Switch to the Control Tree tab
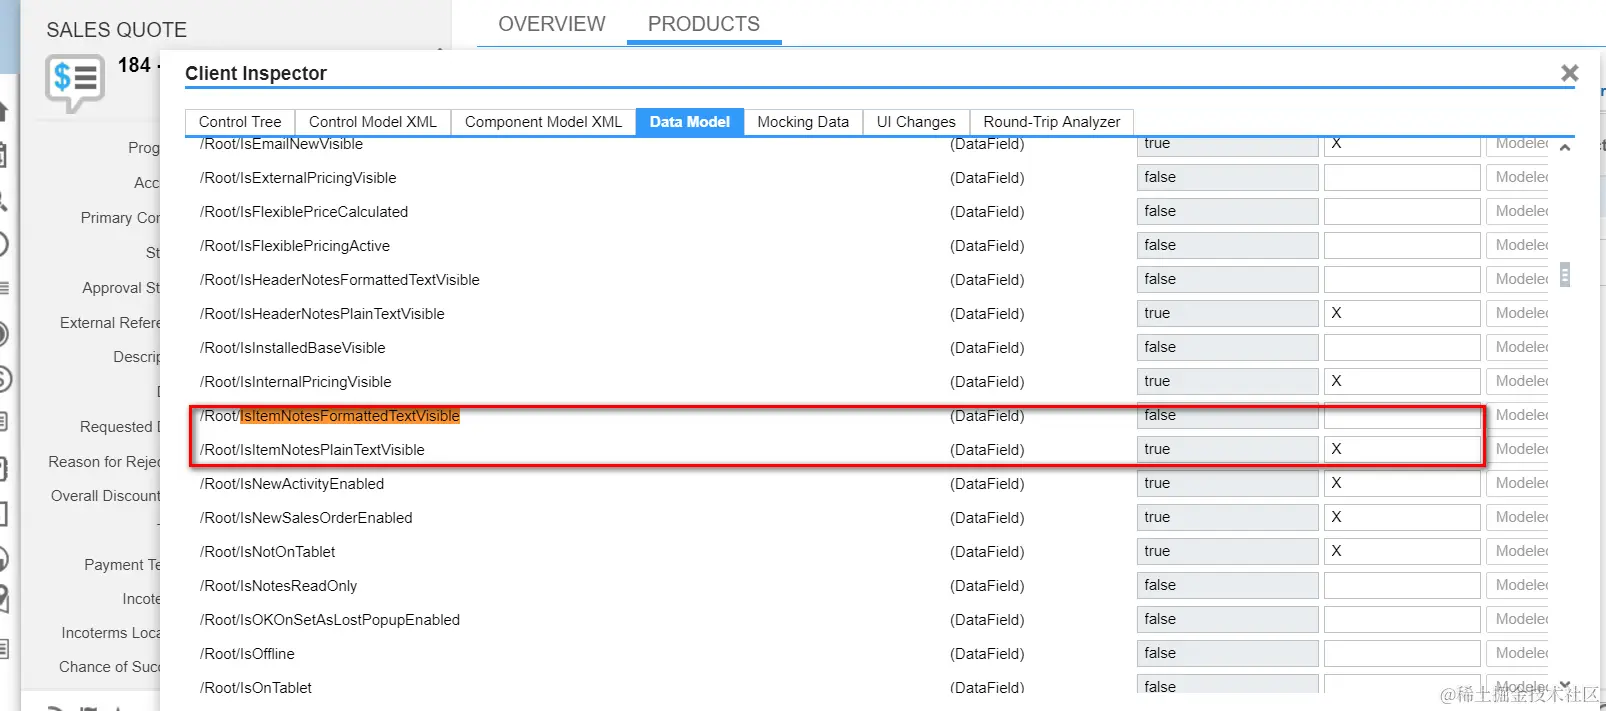This screenshot has height=711, width=1606. point(240,122)
